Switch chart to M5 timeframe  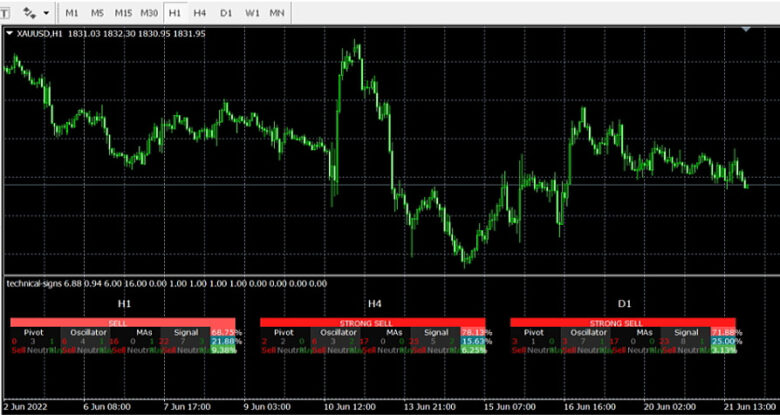click(x=98, y=13)
